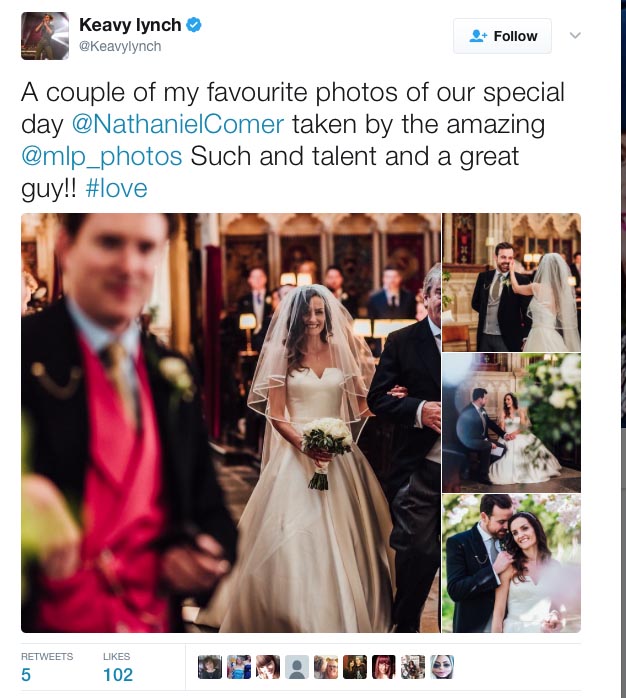Follow Keavy lynch
Viewport: 626px width, 698px height.
coord(502,36)
